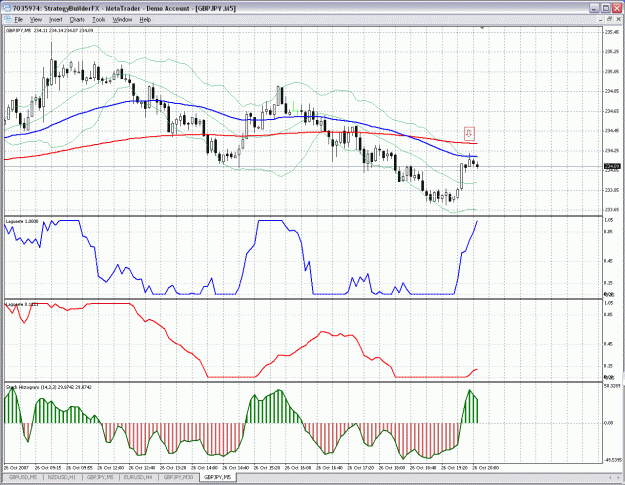Open the Window menu
The width and height of the screenshot is (625, 485).
(x=122, y=20)
